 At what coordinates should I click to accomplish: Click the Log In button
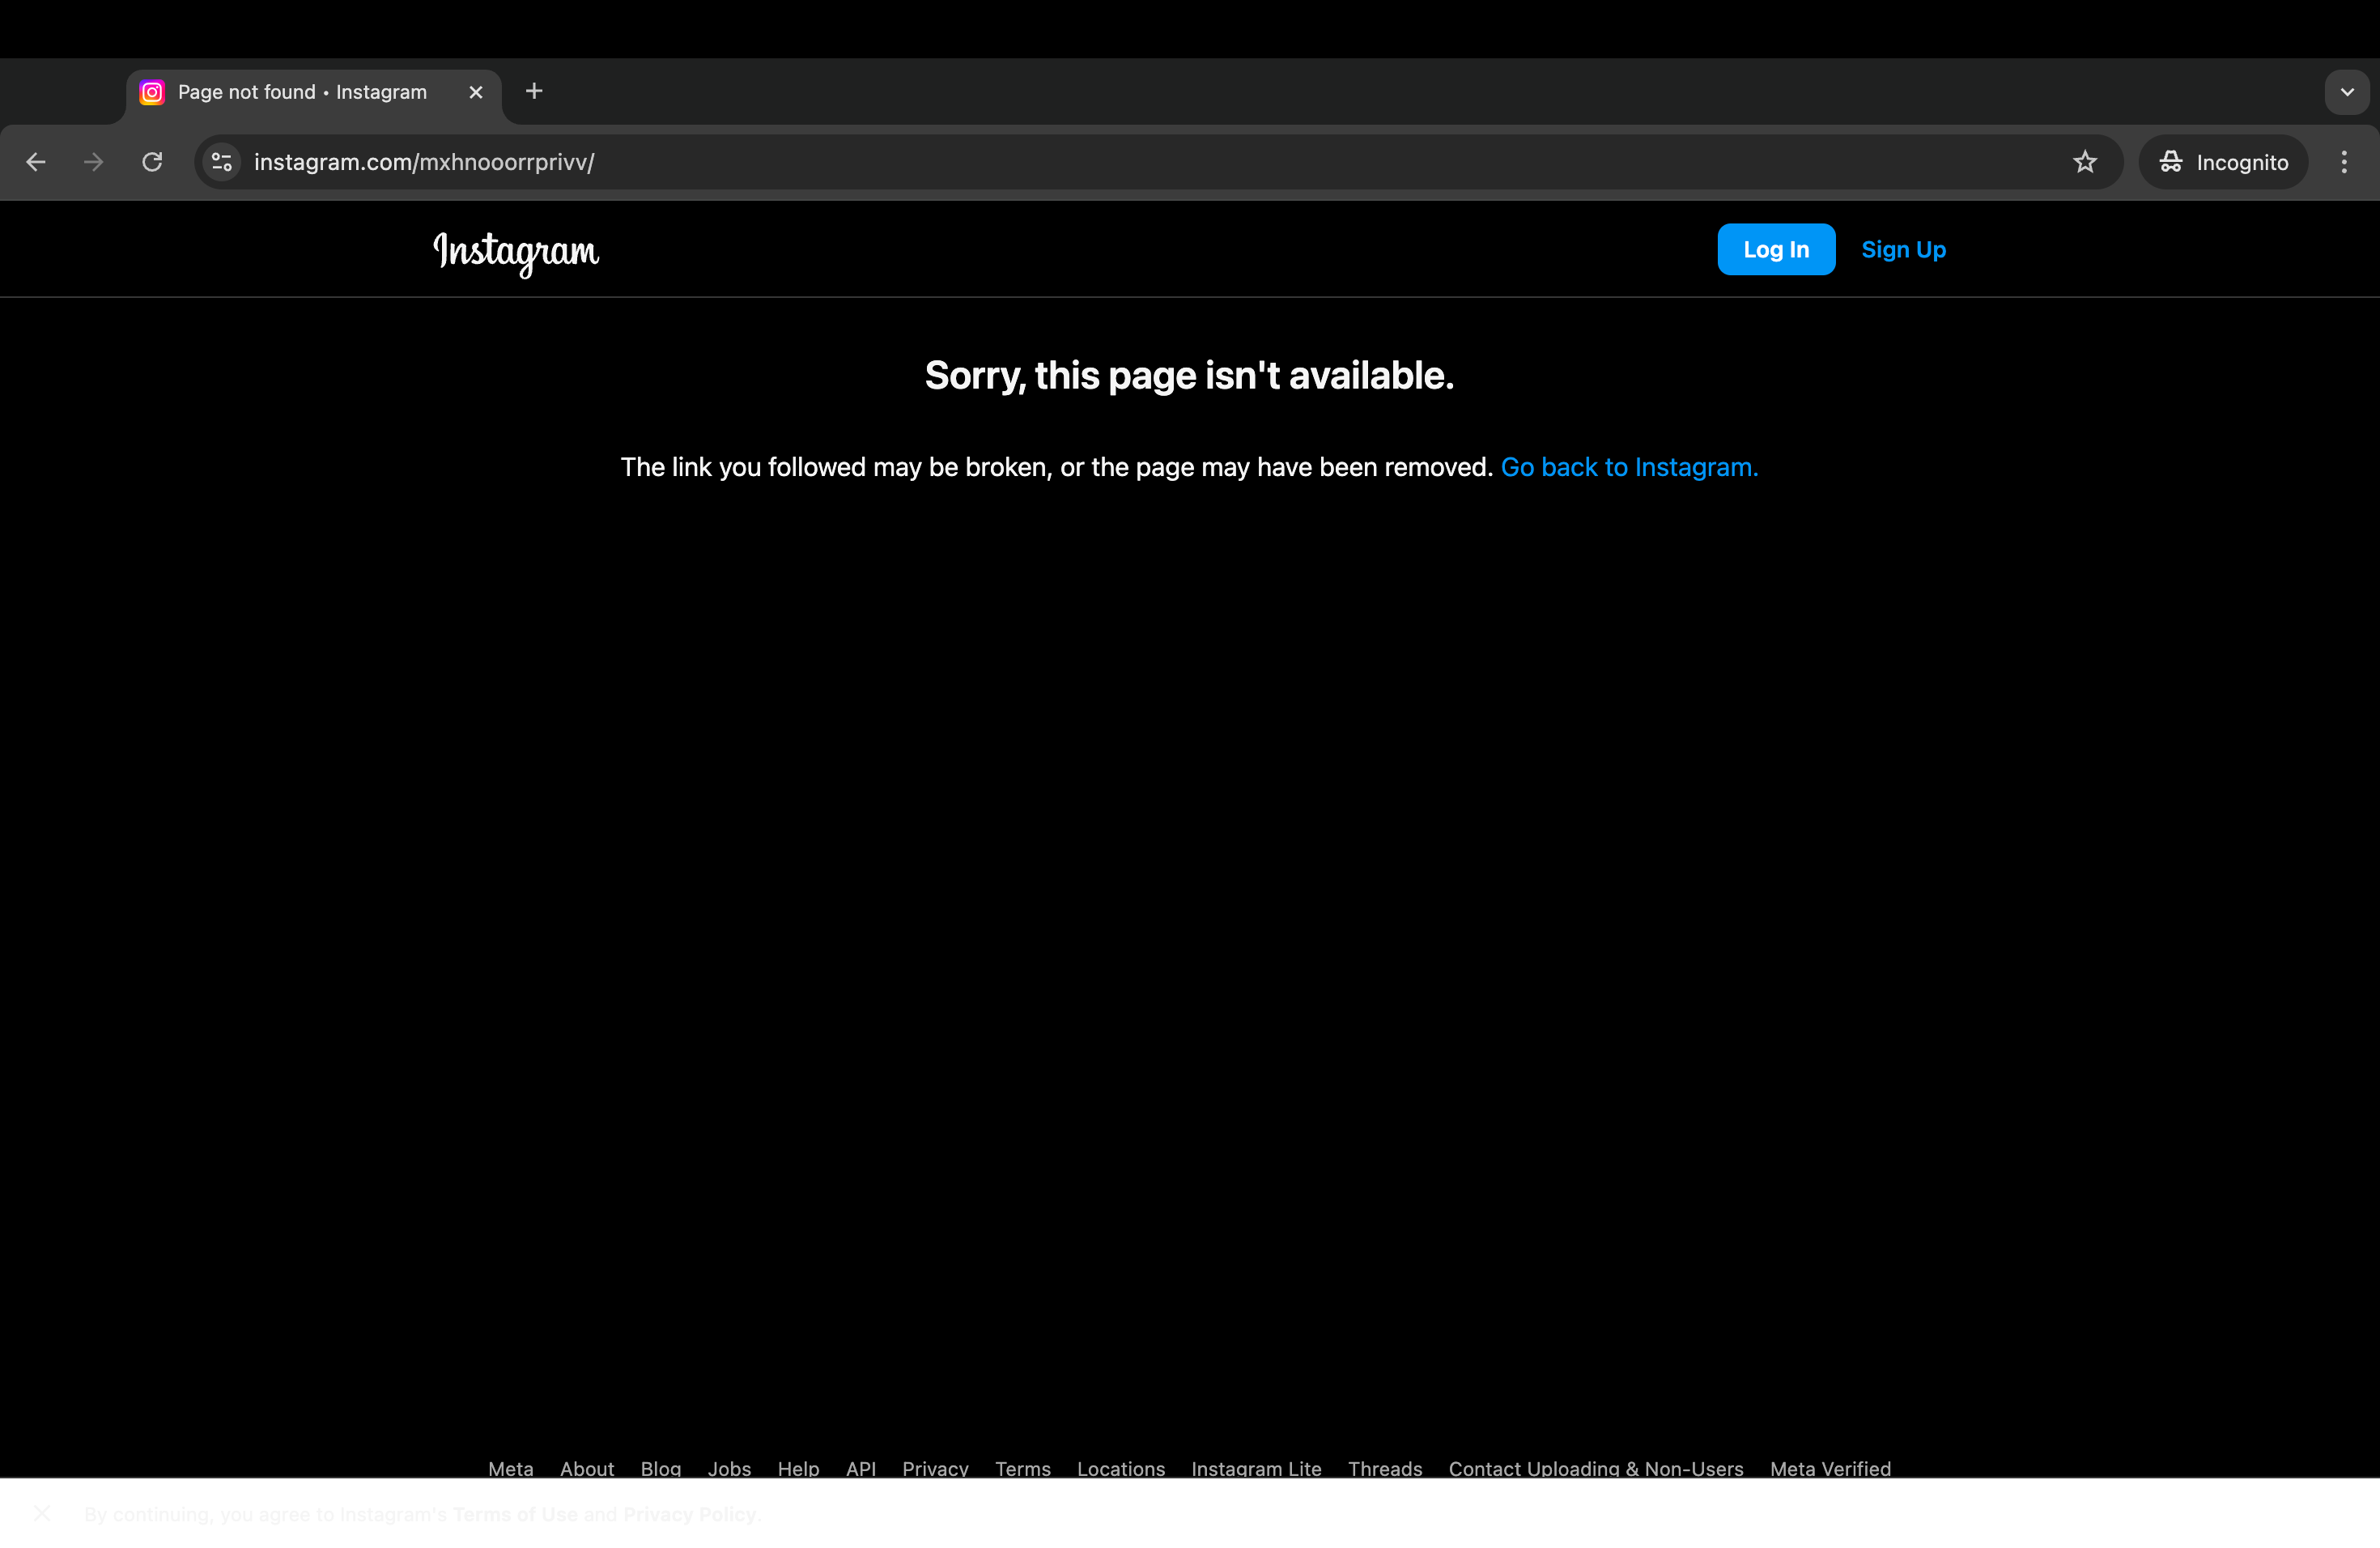point(1776,249)
